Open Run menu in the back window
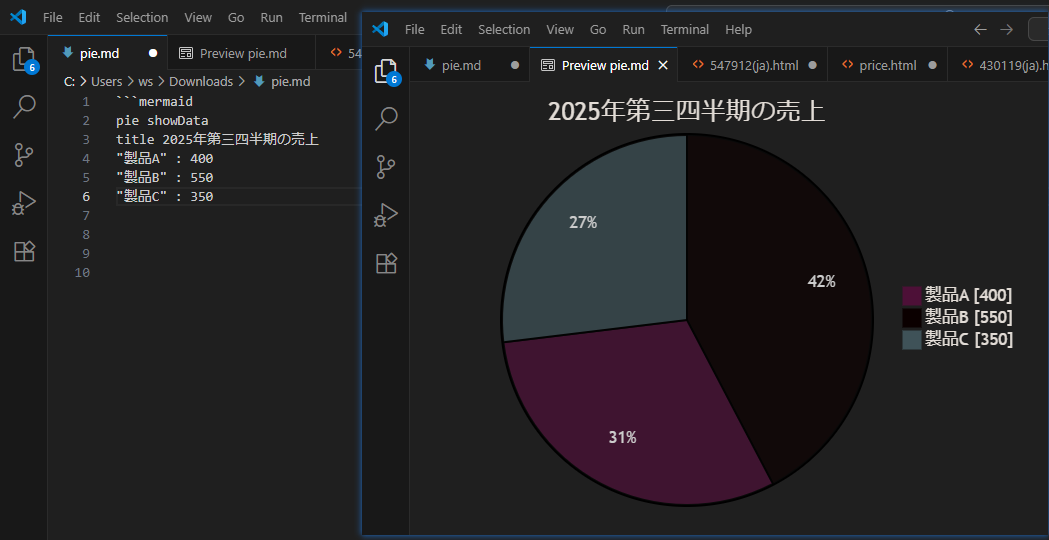Viewport: 1049px width, 540px height. [x=272, y=17]
